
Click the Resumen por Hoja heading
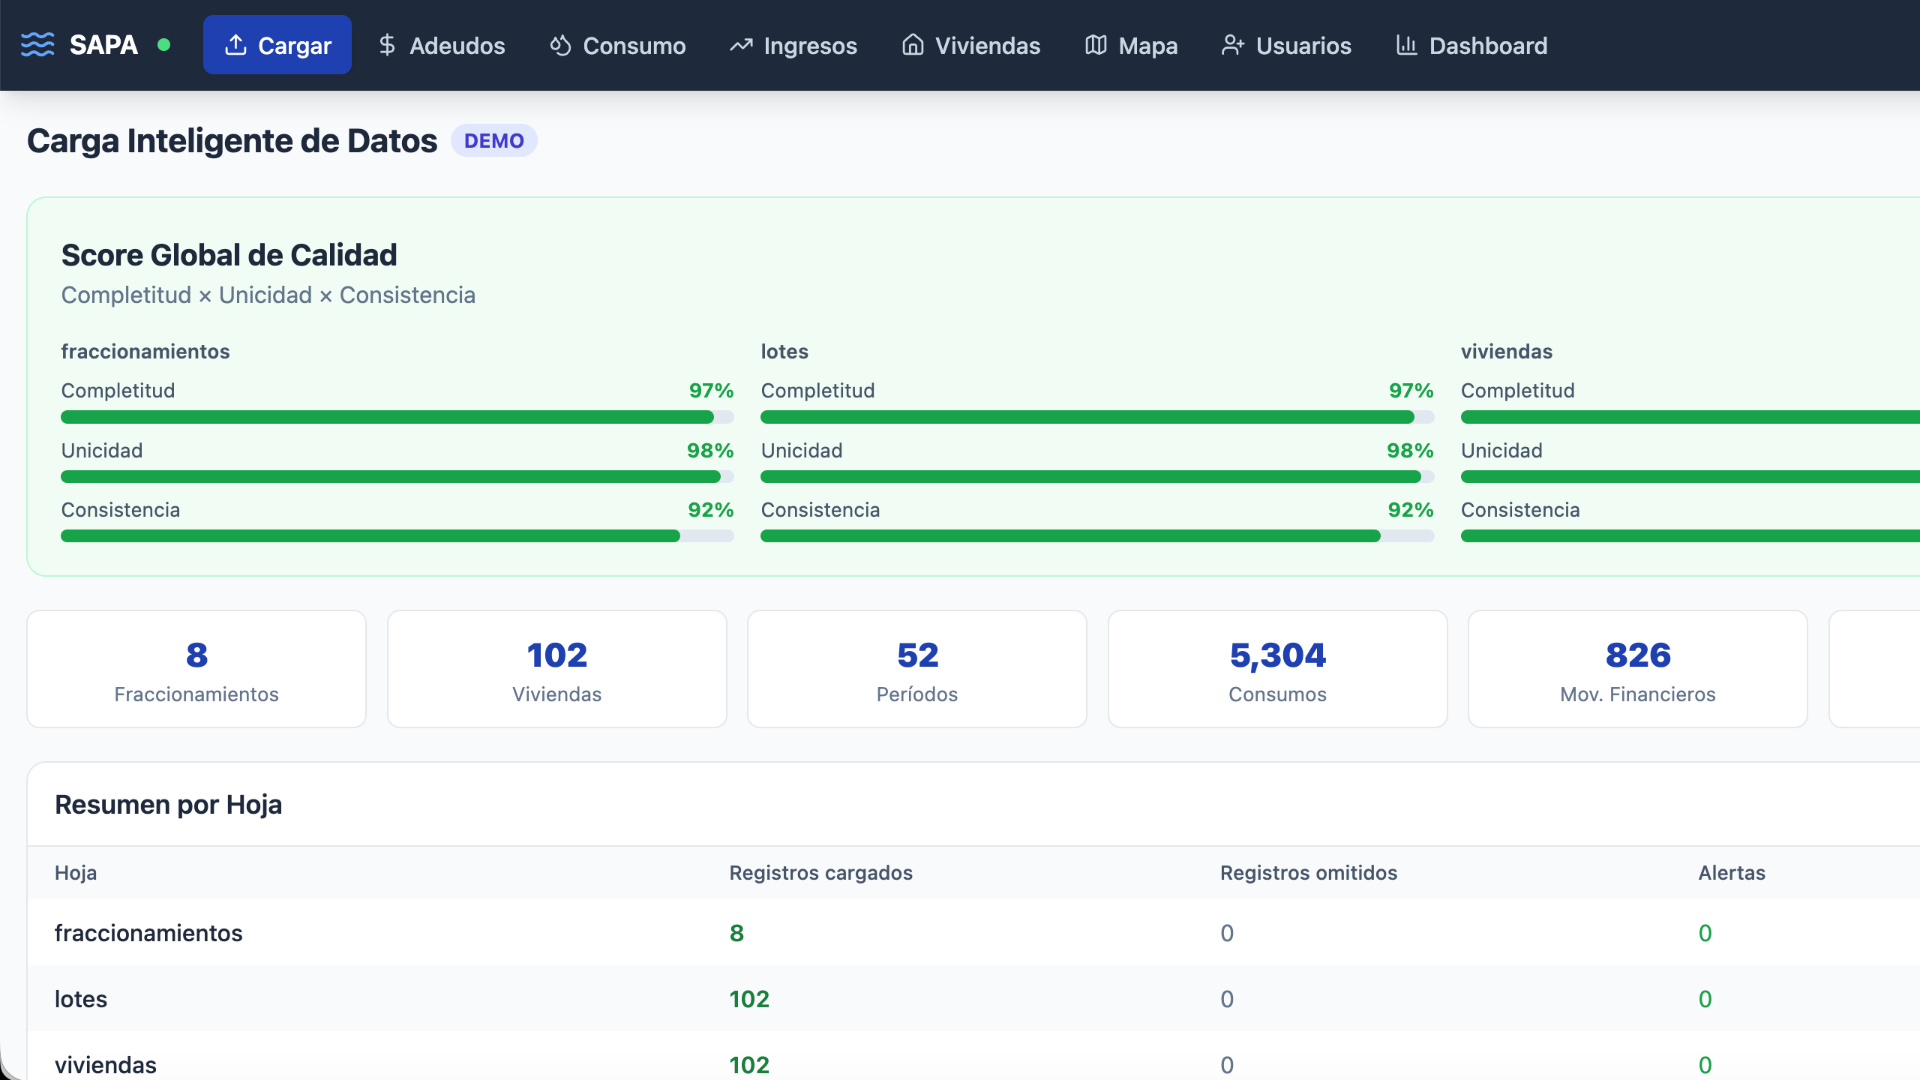[x=168, y=805]
